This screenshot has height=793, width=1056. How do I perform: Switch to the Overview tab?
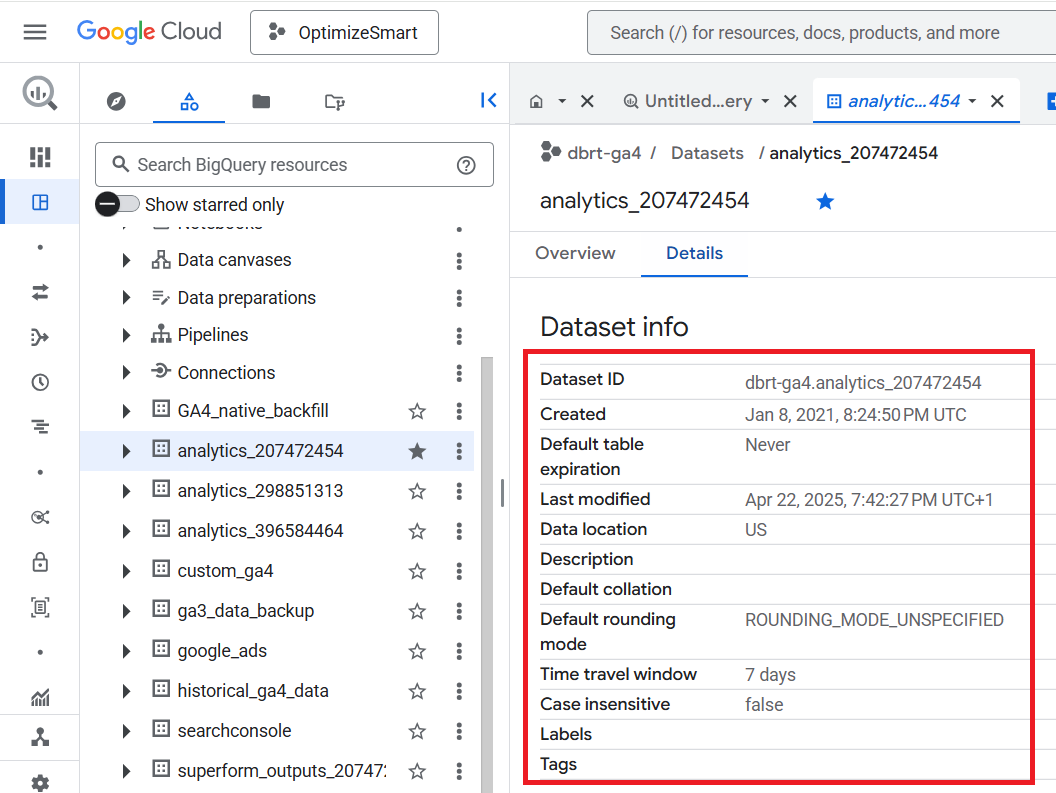[575, 253]
